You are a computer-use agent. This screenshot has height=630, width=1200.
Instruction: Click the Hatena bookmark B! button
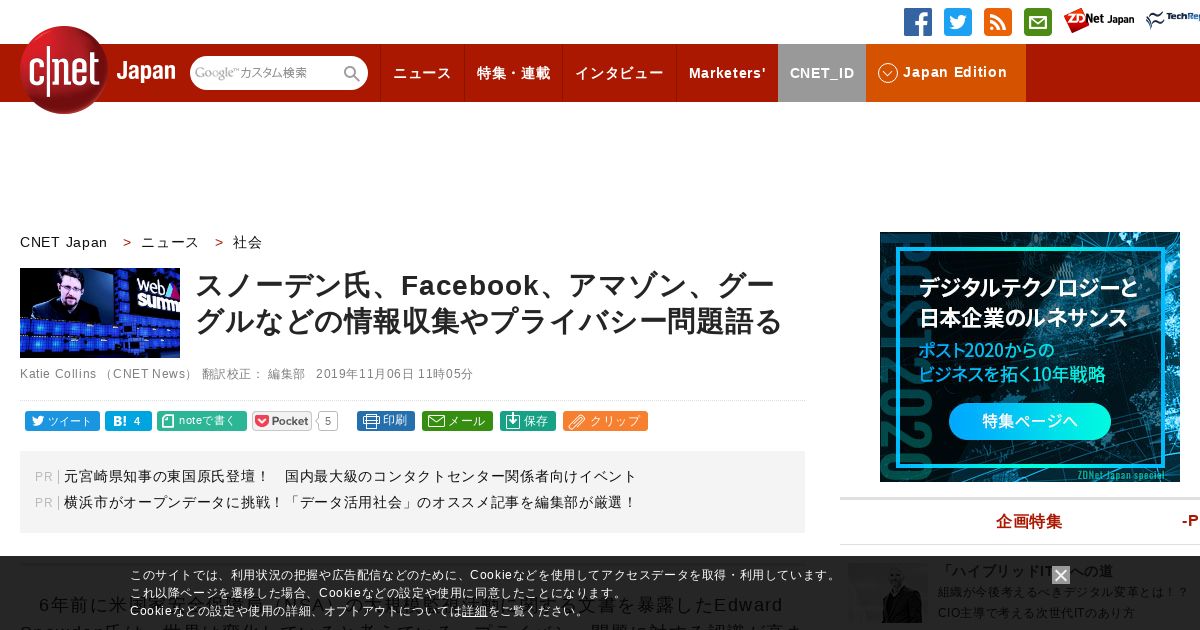coord(128,421)
